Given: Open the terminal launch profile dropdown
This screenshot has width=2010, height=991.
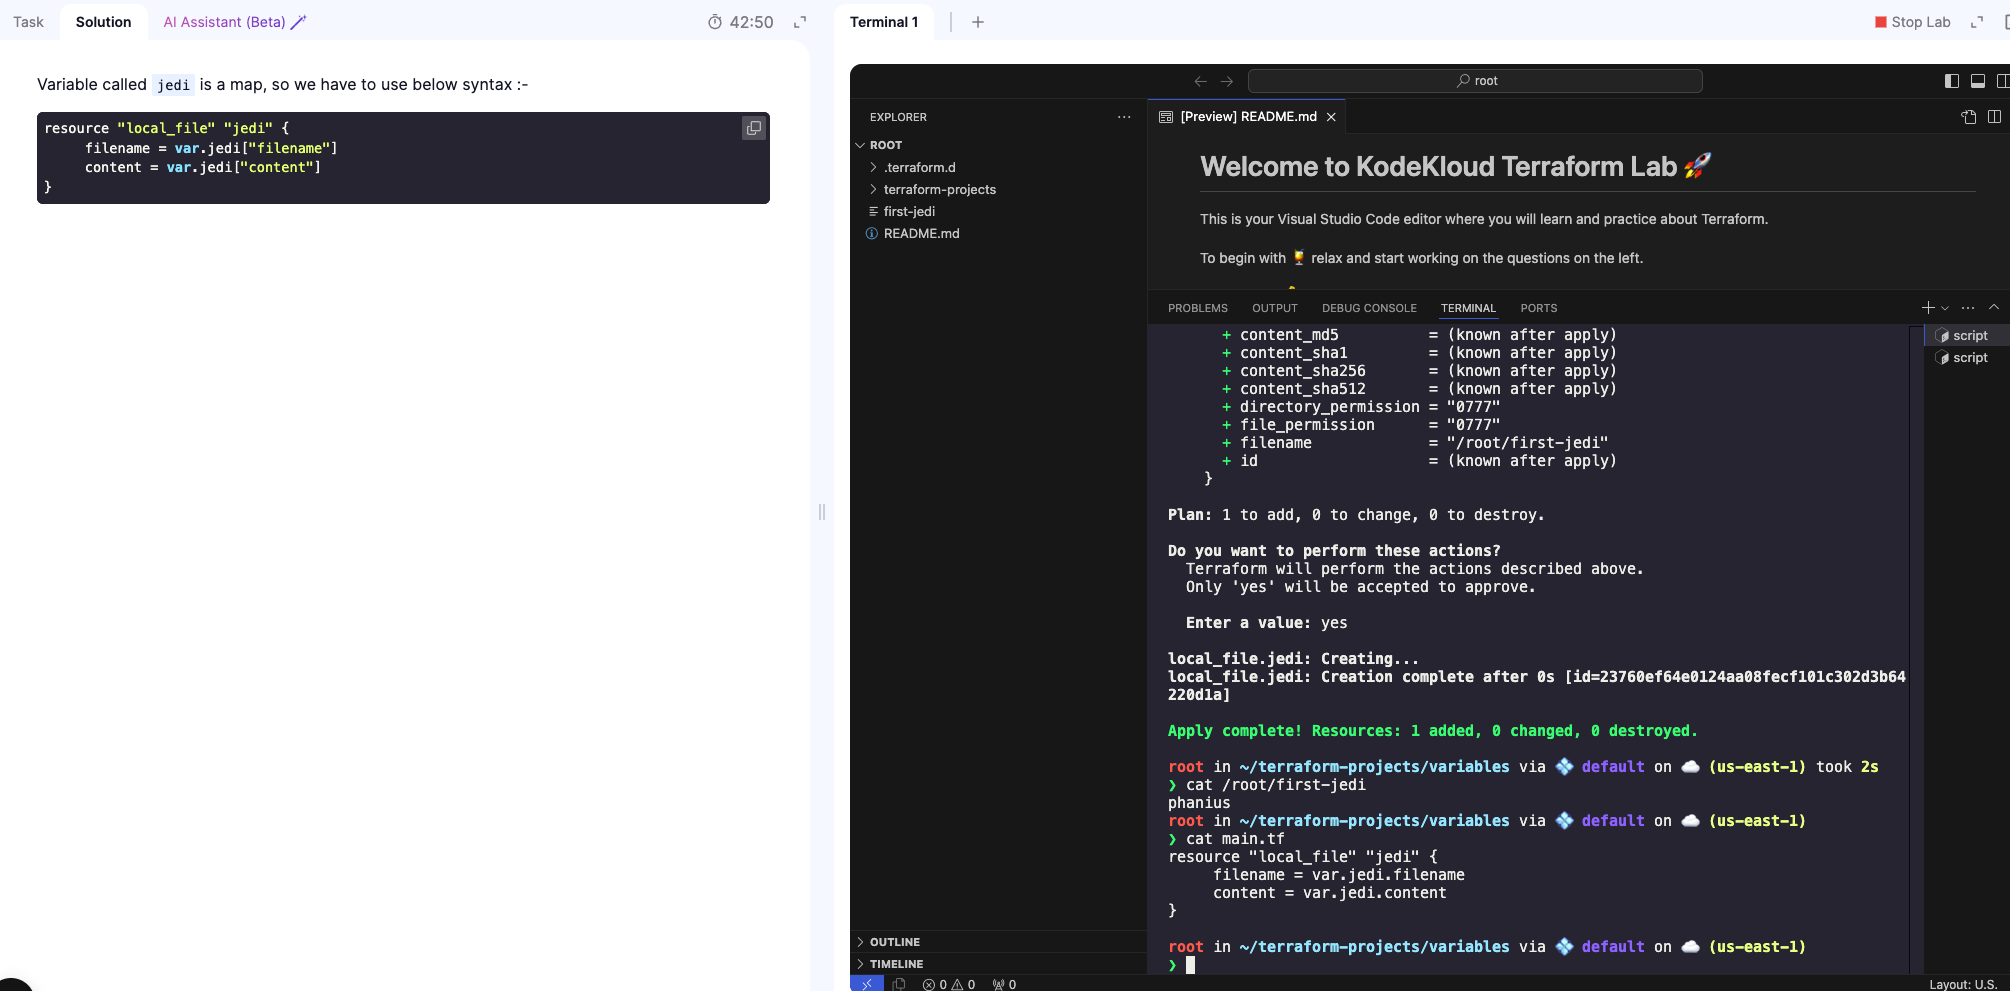Looking at the screenshot, I should tap(1945, 308).
